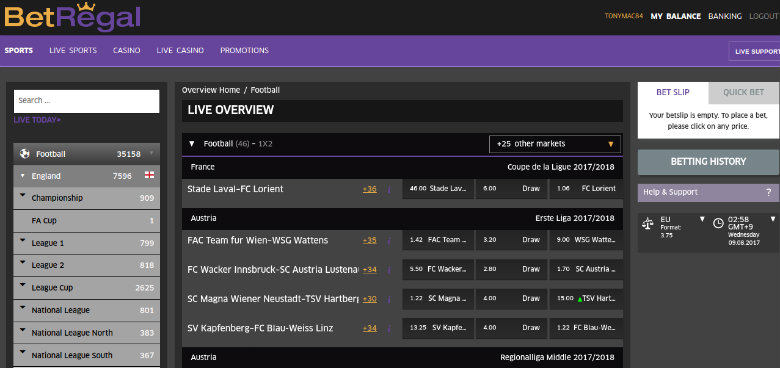Expand National League in sidebar
The width and height of the screenshot is (780, 368).
coord(22,307)
